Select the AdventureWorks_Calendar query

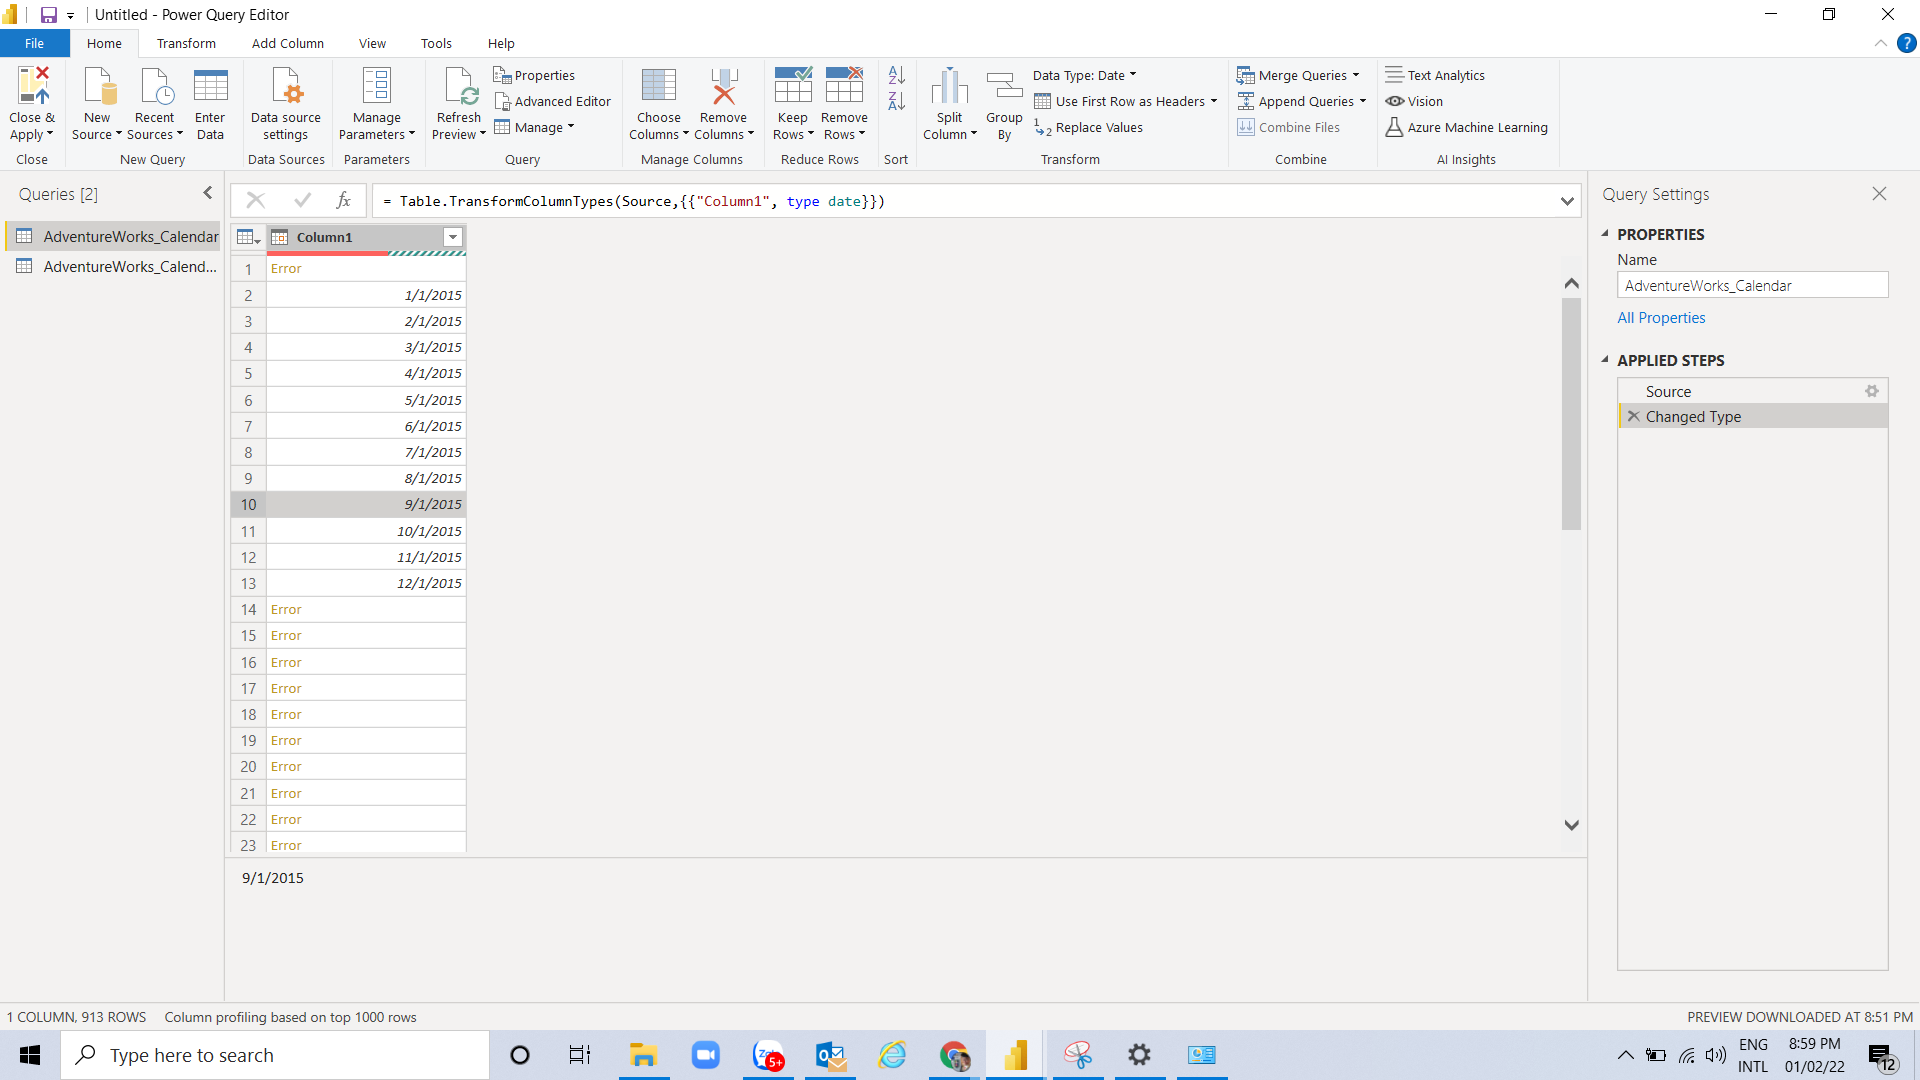(x=112, y=236)
